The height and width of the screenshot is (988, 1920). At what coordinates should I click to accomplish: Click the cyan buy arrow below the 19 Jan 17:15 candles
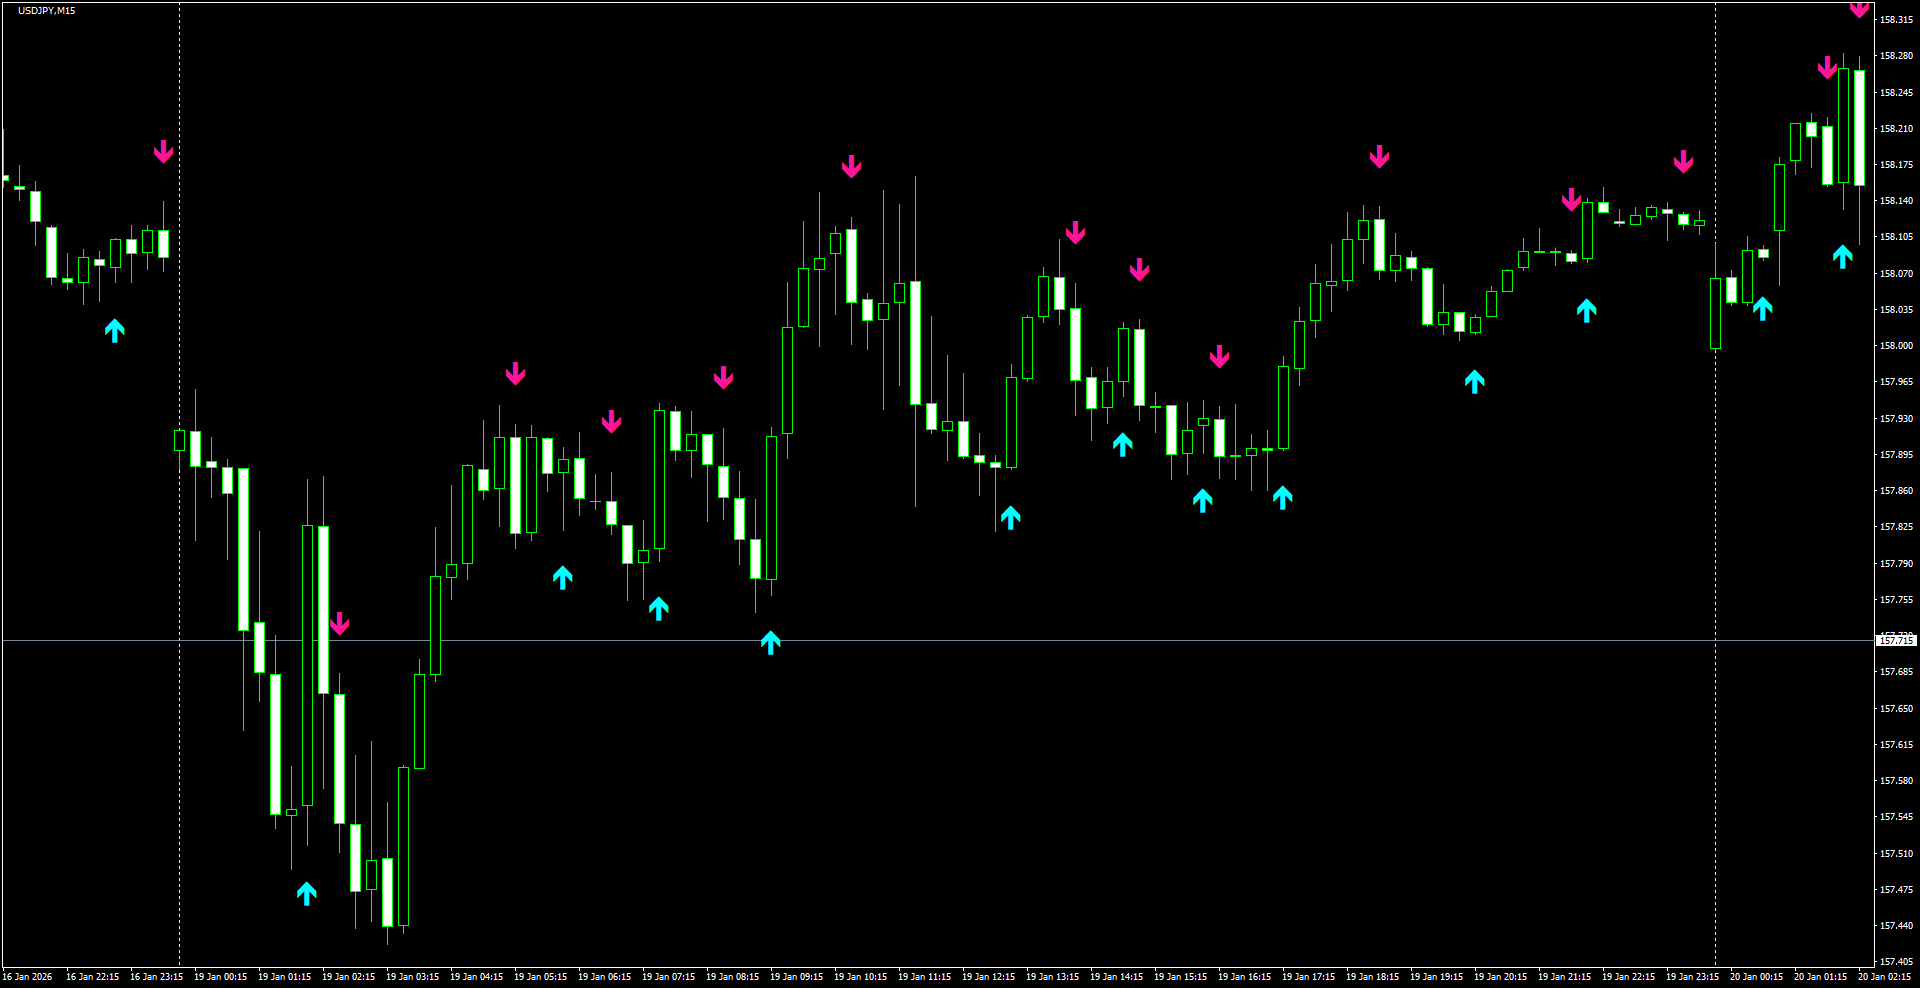[1283, 497]
